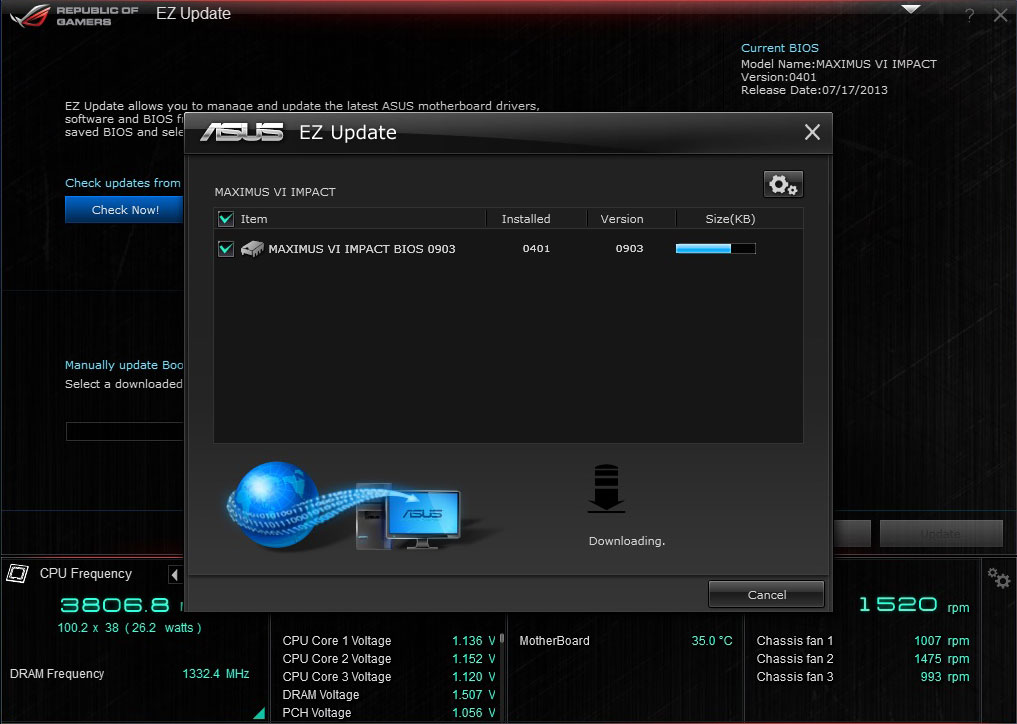Click the 1520 rpm fan speed value
Image resolution: width=1017 pixels, height=724 pixels.
click(898, 605)
